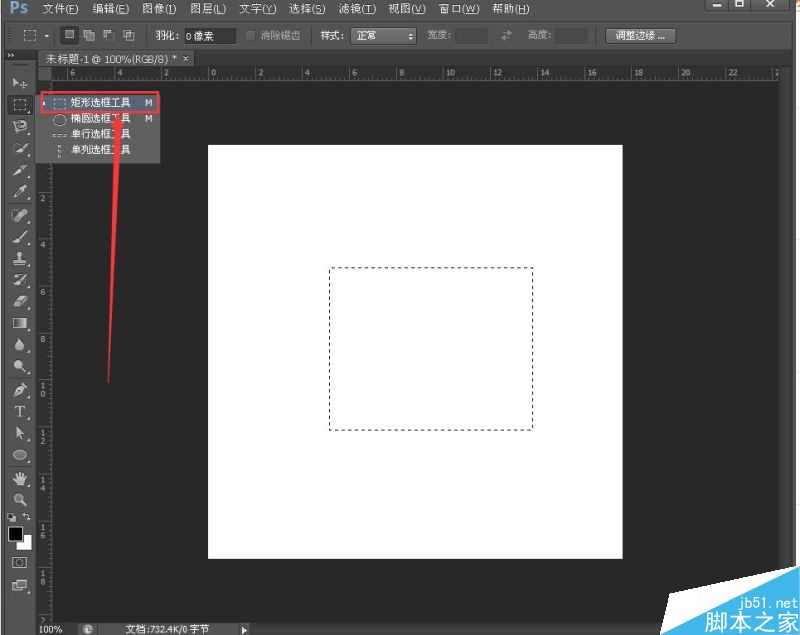Select the Gradient tool
This screenshot has width=800, height=635.
[19, 323]
